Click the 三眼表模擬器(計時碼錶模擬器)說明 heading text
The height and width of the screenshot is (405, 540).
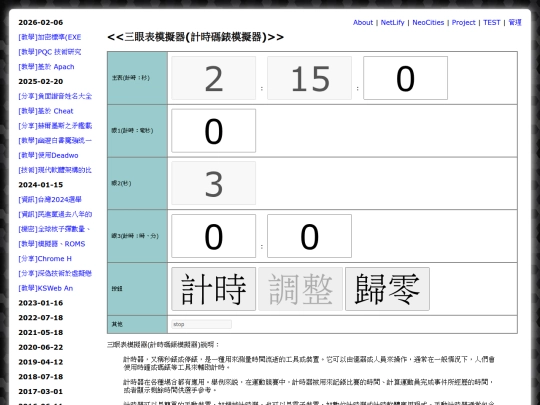pyautogui.click(x=163, y=344)
